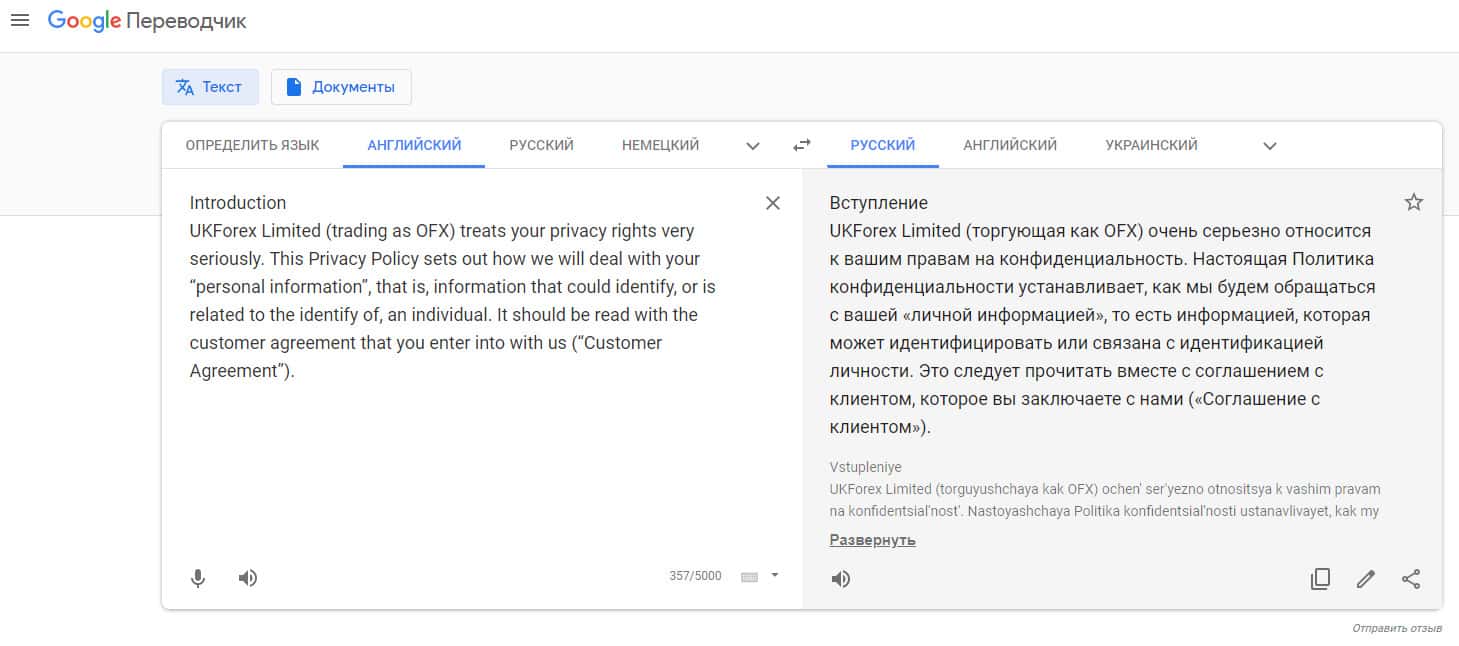Image resolution: width=1459 pixels, height=646 pixels.
Task: Open the main hamburger menu
Action: [x=19, y=21]
